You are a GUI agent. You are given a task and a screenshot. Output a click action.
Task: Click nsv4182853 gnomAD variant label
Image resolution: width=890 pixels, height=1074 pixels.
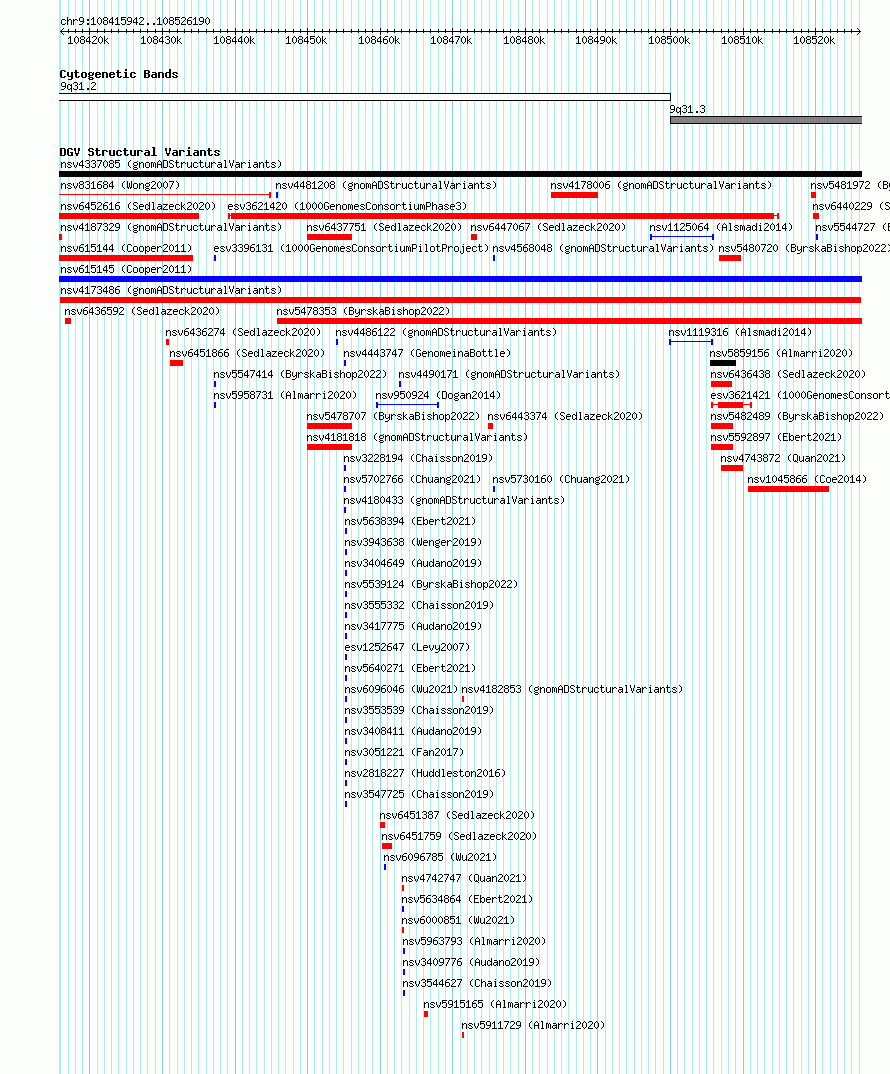click(x=572, y=690)
